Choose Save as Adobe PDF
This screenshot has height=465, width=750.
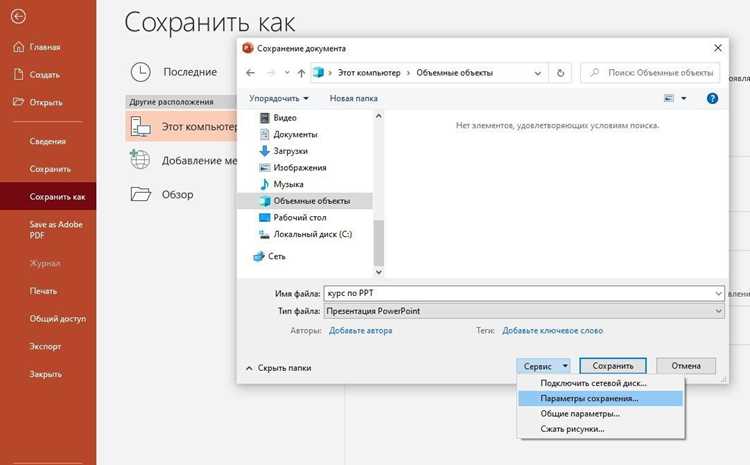55,230
